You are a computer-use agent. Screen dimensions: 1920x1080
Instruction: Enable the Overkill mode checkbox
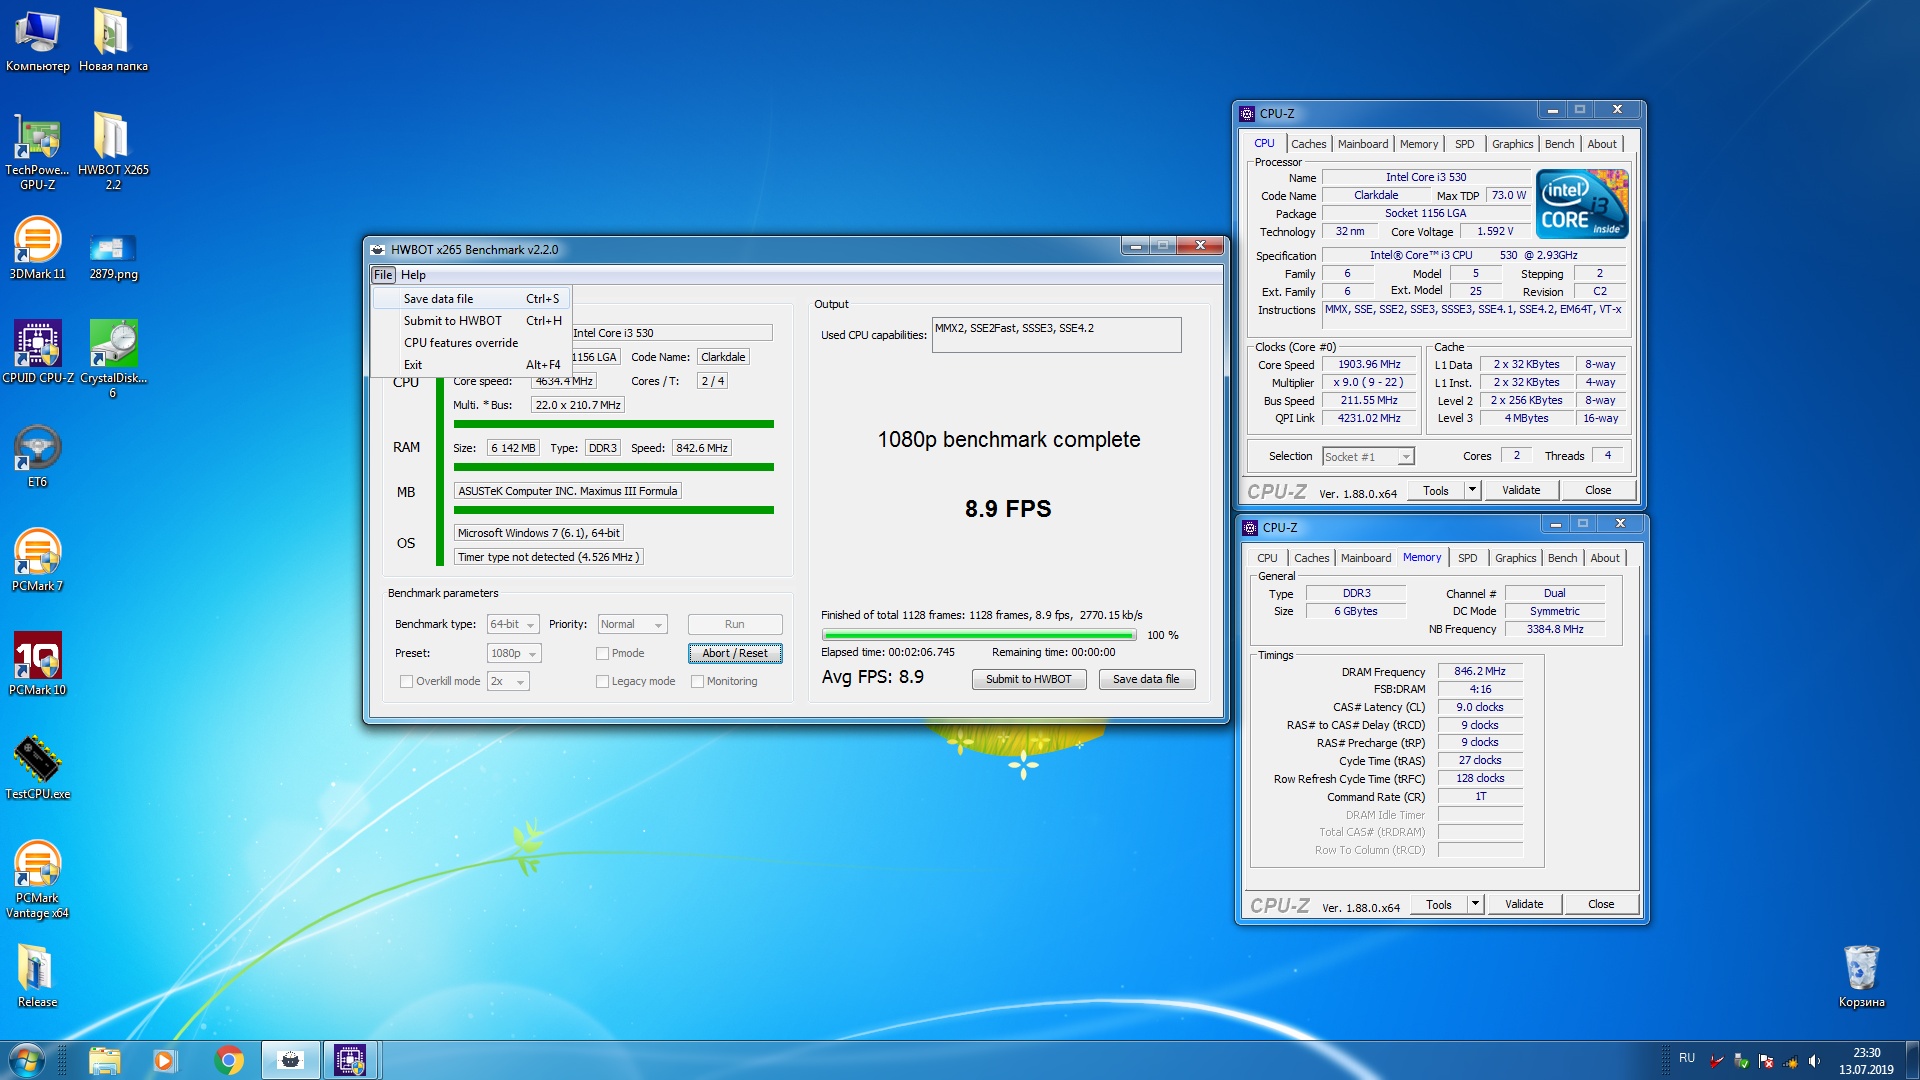coord(406,681)
